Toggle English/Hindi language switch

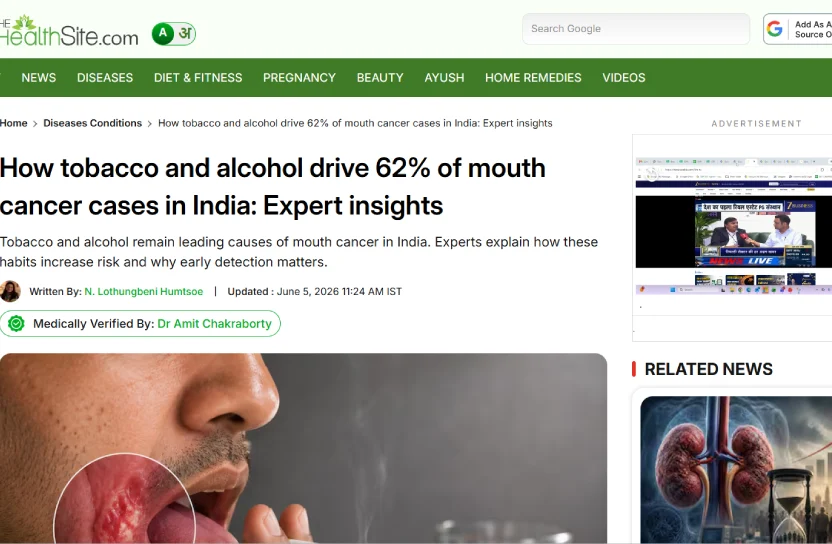click(174, 34)
